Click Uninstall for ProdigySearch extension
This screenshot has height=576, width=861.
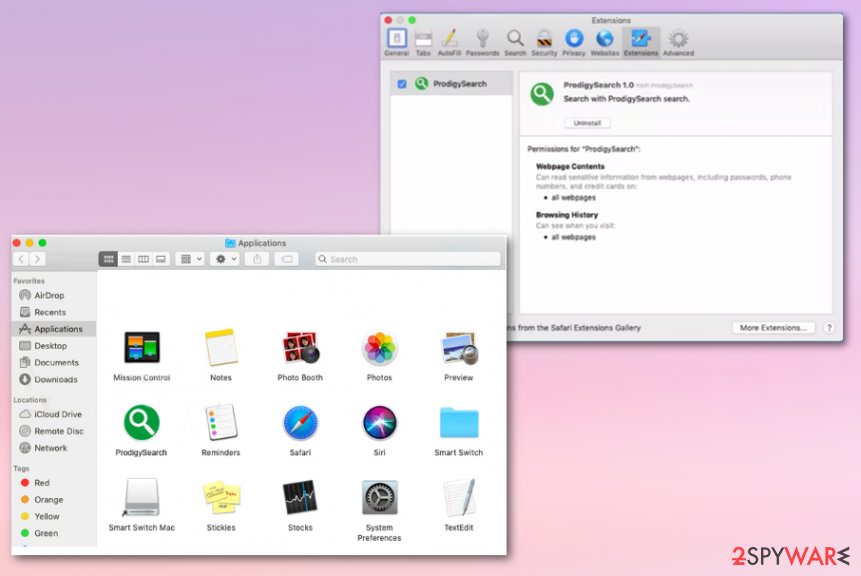click(587, 123)
